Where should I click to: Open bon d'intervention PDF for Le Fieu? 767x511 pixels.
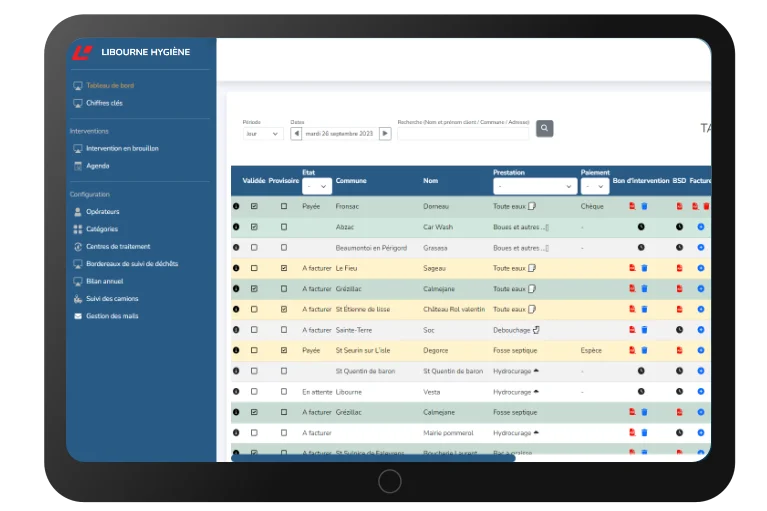point(632,268)
